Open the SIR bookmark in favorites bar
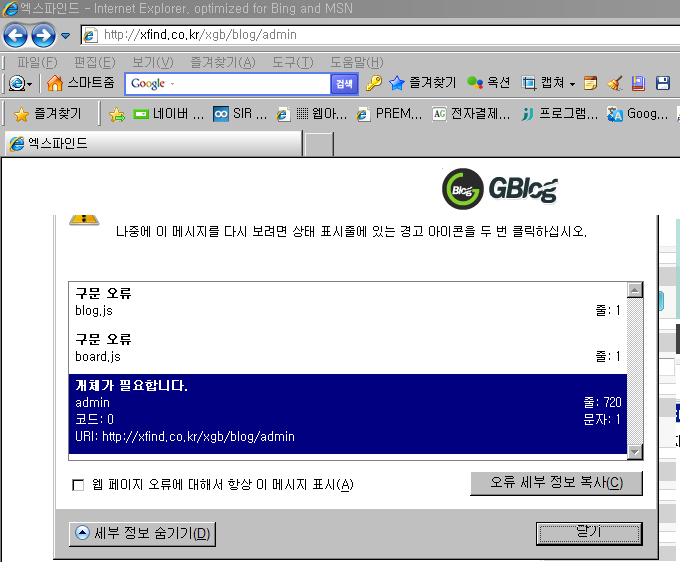693x572 pixels. (240, 114)
